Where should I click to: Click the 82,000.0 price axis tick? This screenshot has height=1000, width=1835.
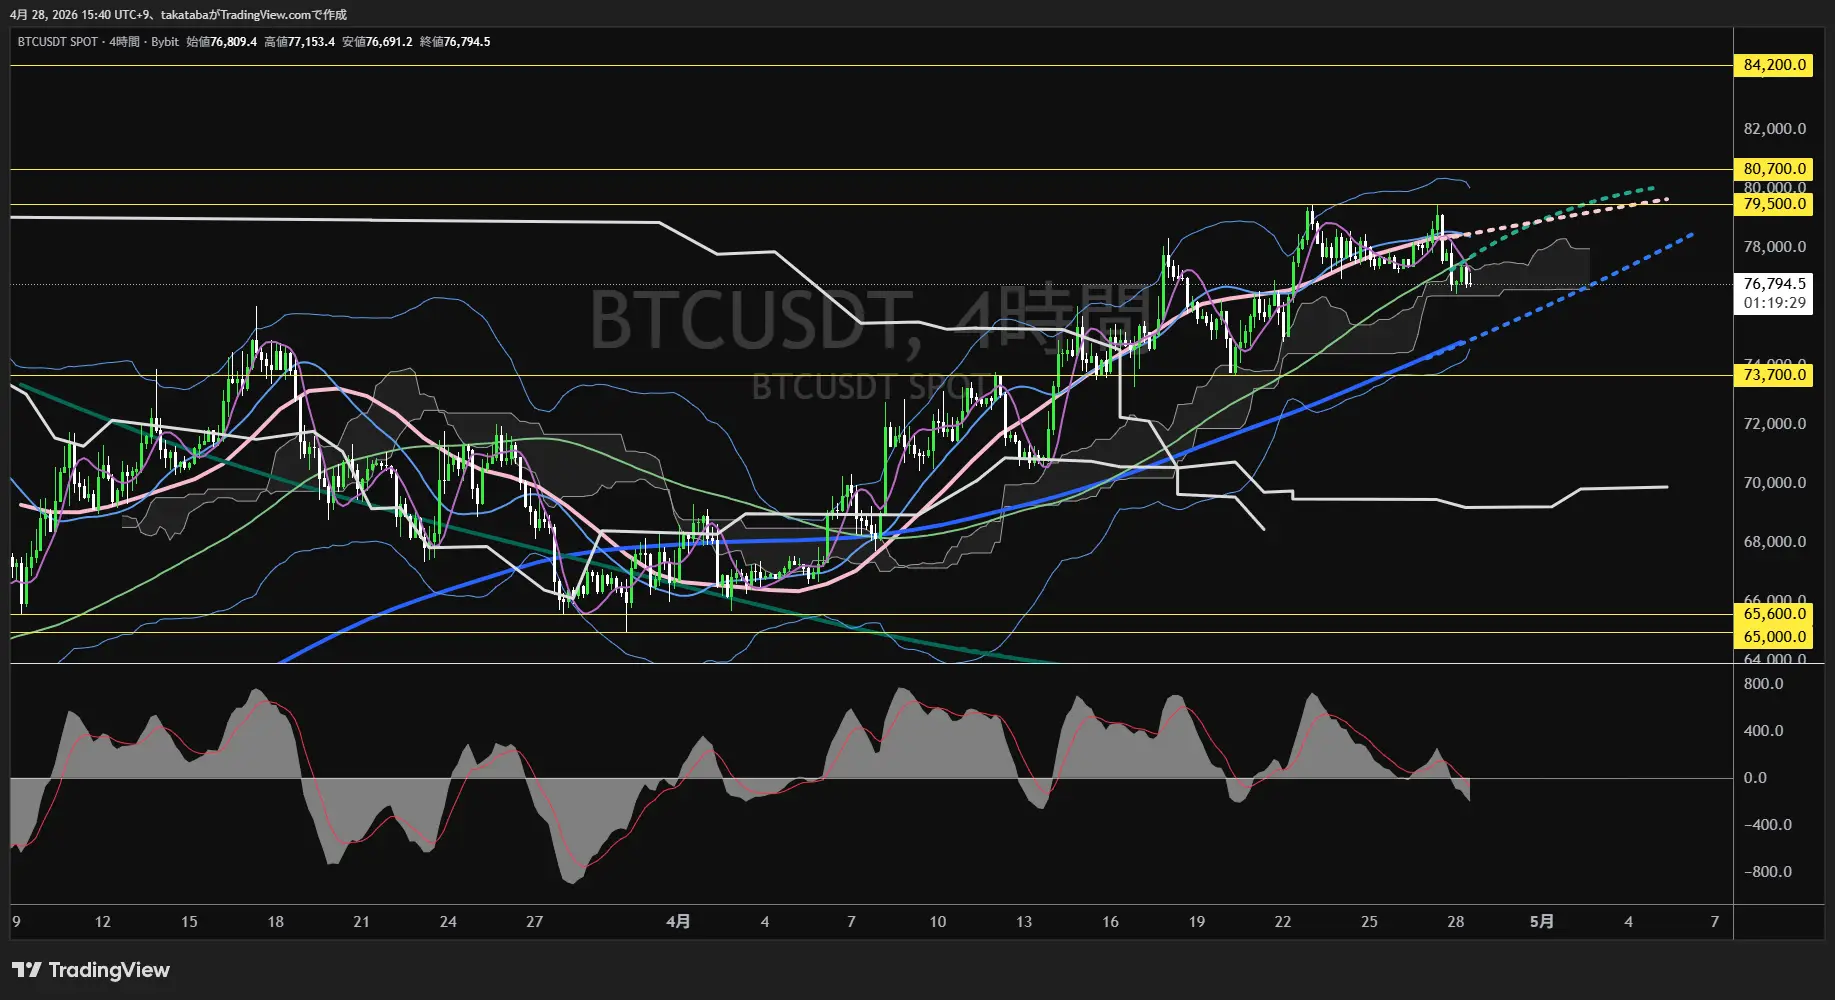click(1774, 129)
